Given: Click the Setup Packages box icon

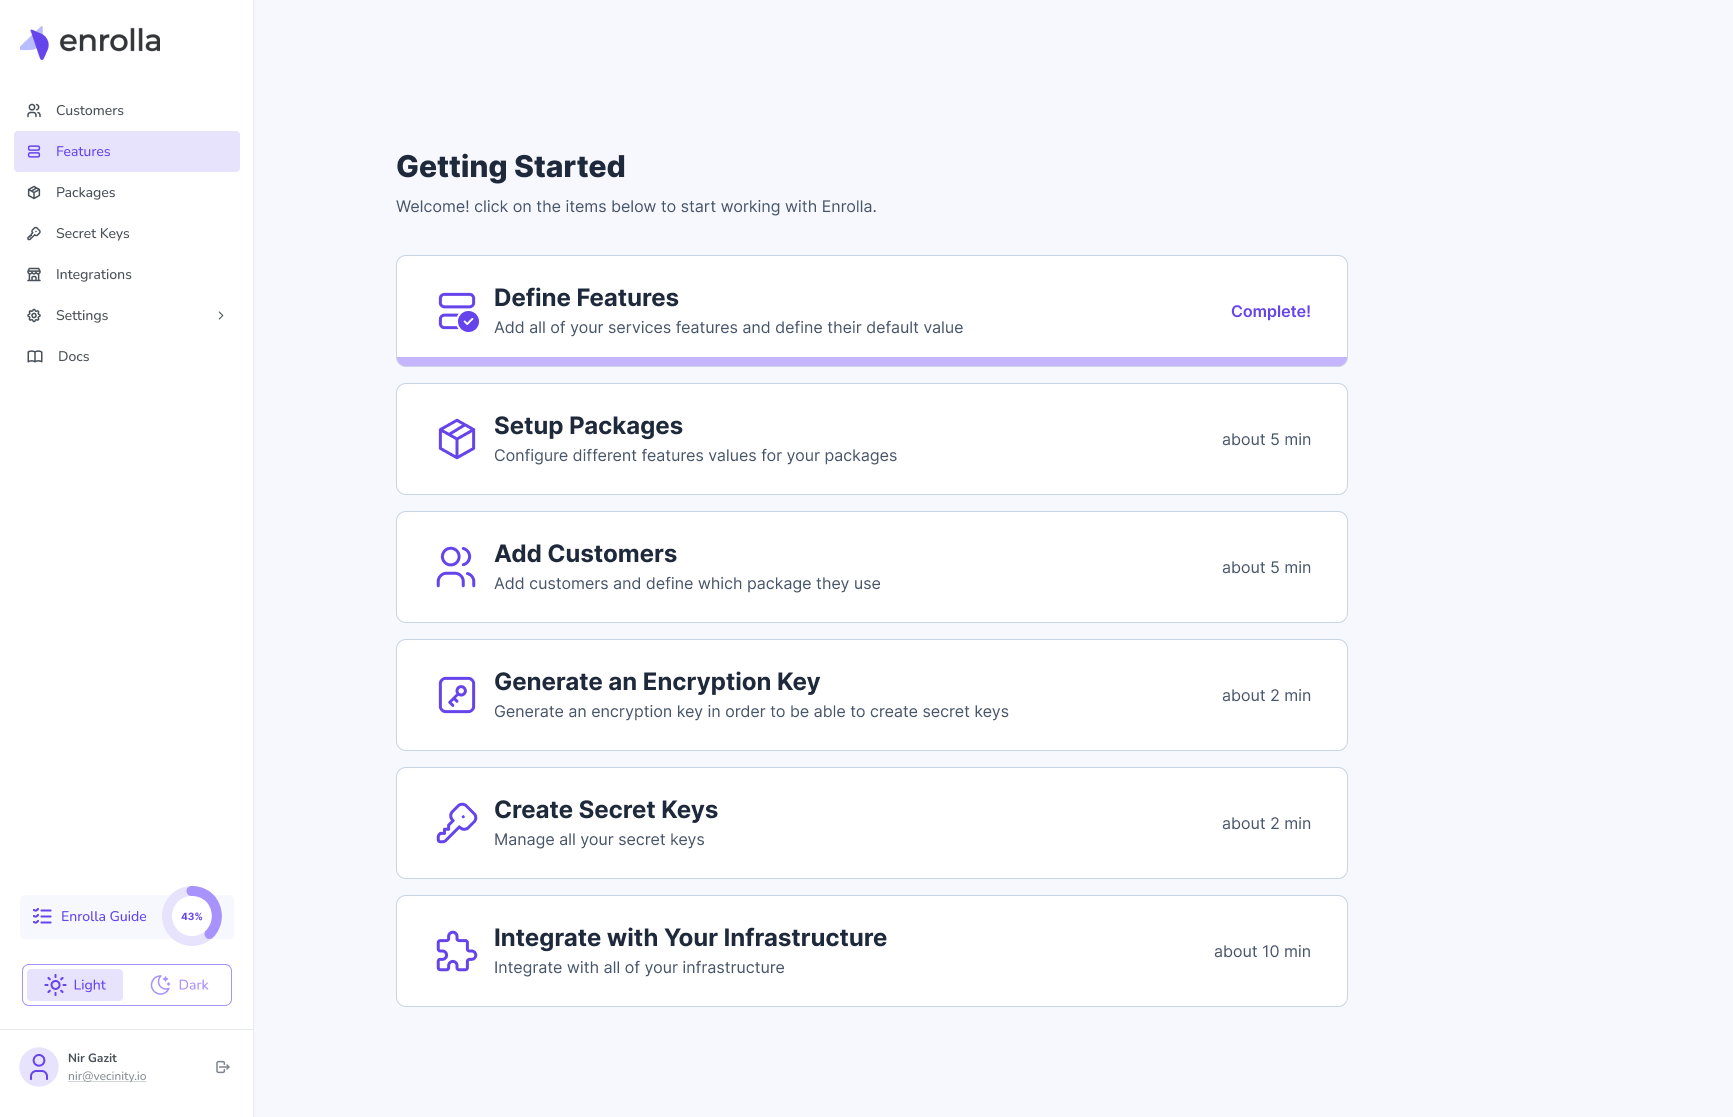Looking at the screenshot, I should 457,439.
